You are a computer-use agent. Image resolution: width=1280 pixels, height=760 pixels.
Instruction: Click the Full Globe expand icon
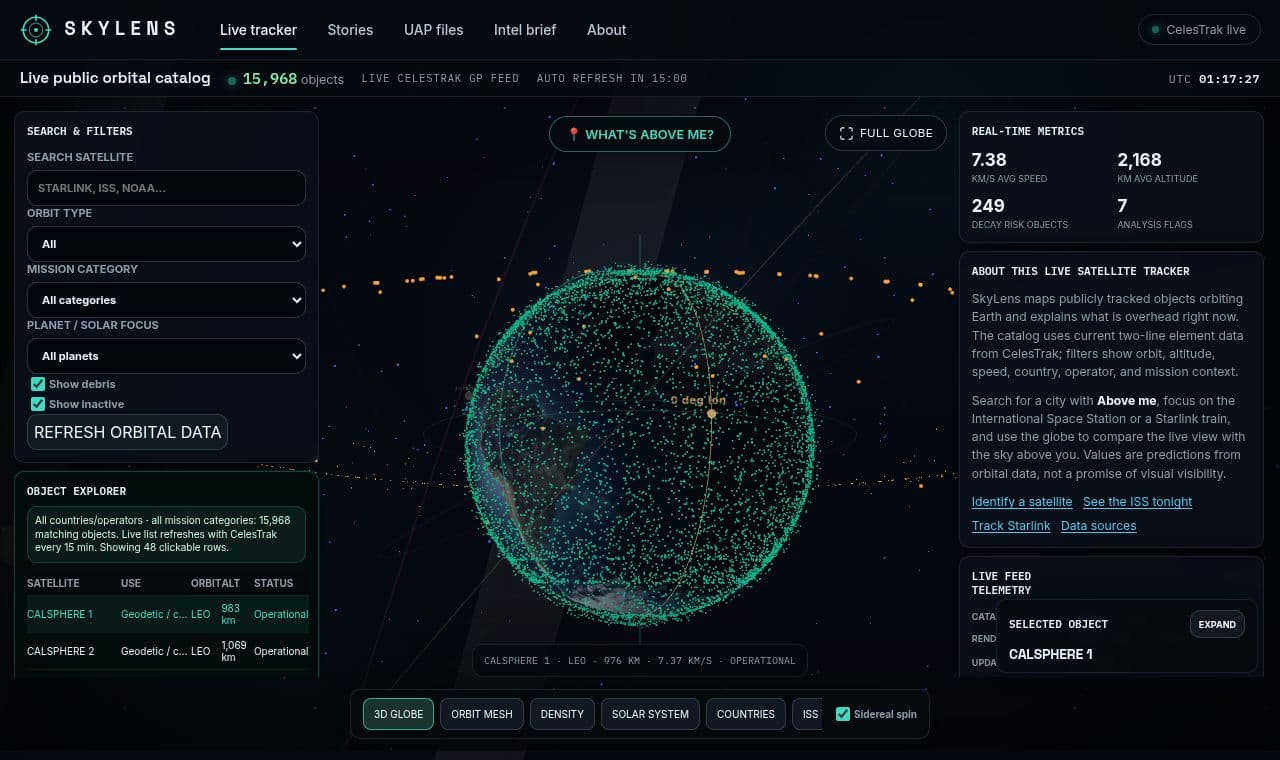[847, 133]
